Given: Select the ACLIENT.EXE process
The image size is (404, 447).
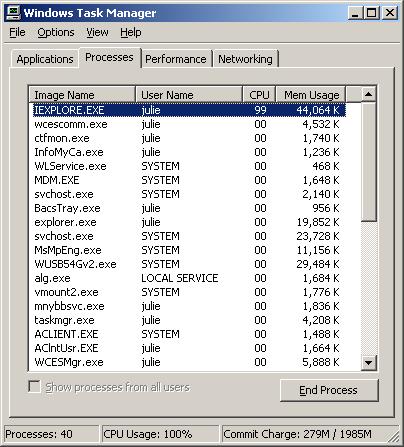Looking at the screenshot, I should tap(189, 334).
